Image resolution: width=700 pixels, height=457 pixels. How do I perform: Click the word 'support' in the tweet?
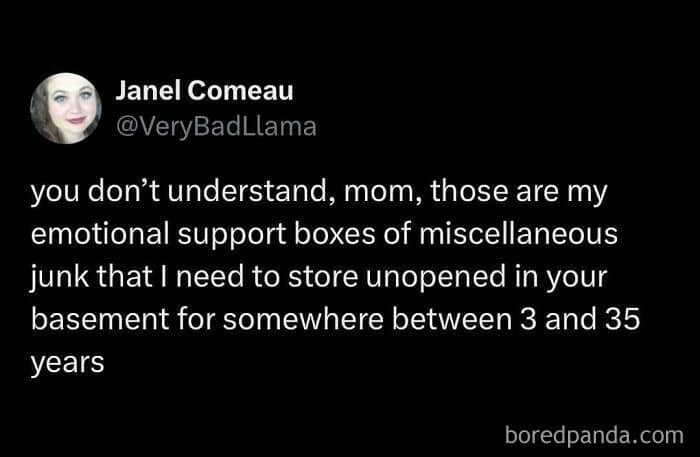pyautogui.click(x=232, y=235)
